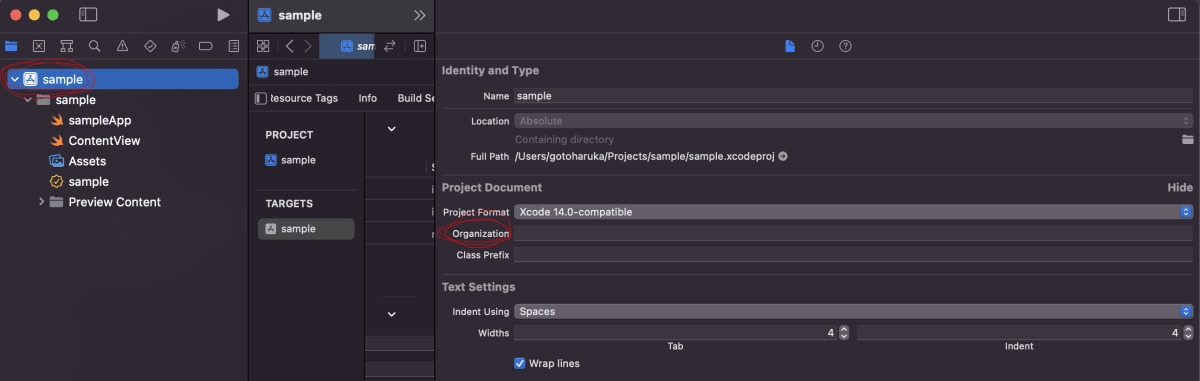Open the Indent Using dropdown
The height and width of the screenshot is (381, 1200).
[x=853, y=312]
